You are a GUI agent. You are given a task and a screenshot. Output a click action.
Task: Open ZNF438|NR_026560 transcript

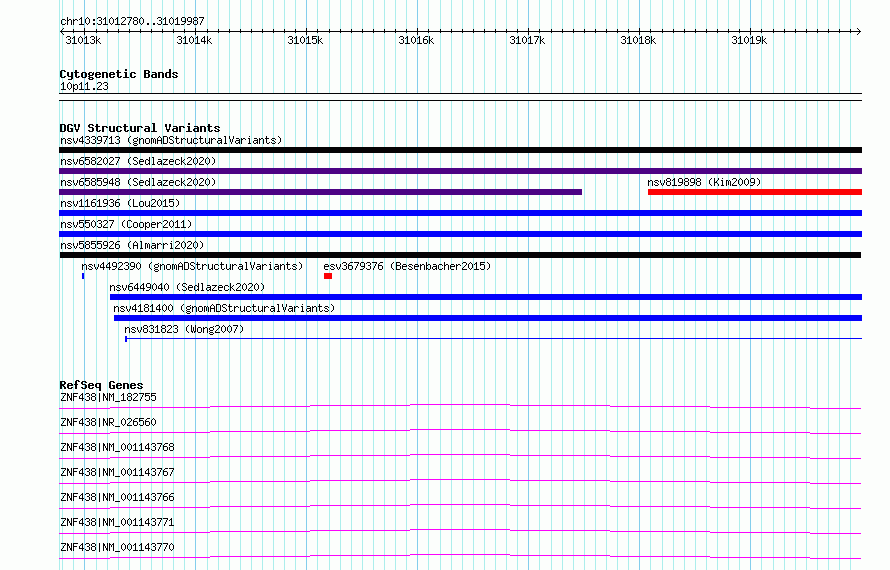(x=108, y=422)
